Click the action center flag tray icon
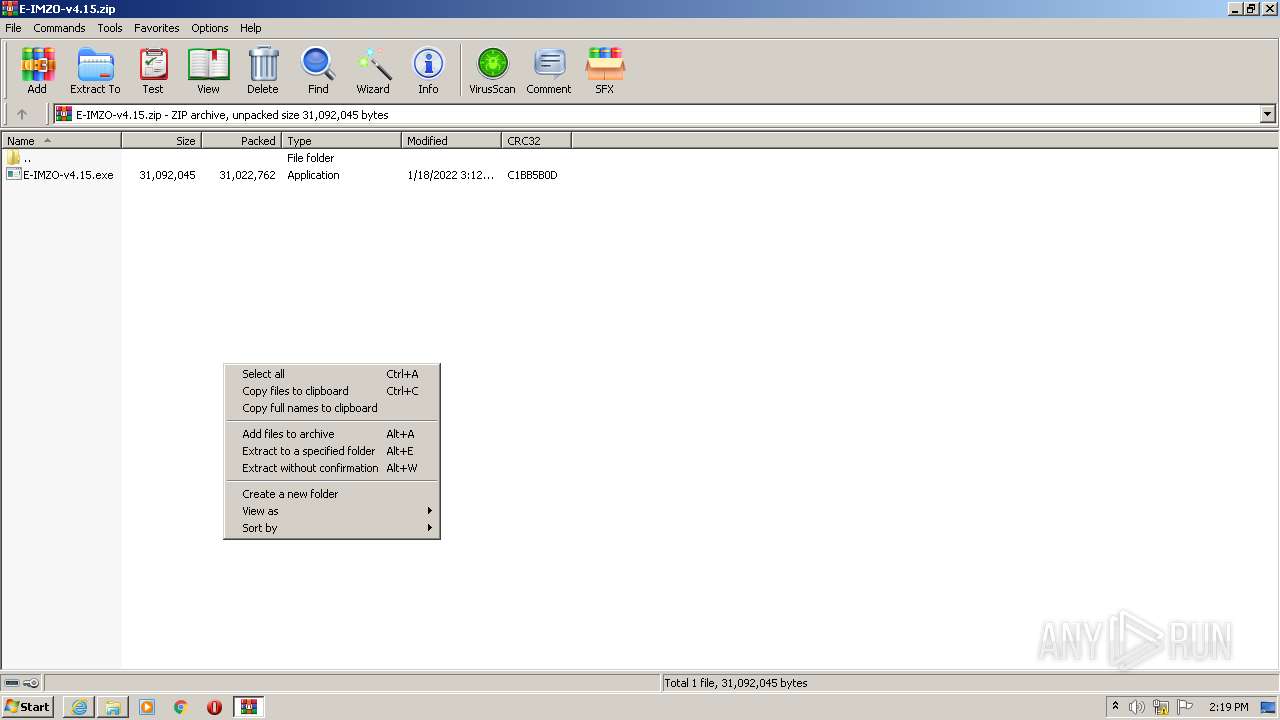The height and width of the screenshot is (720, 1280). pyautogui.click(x=1185, y=707)
